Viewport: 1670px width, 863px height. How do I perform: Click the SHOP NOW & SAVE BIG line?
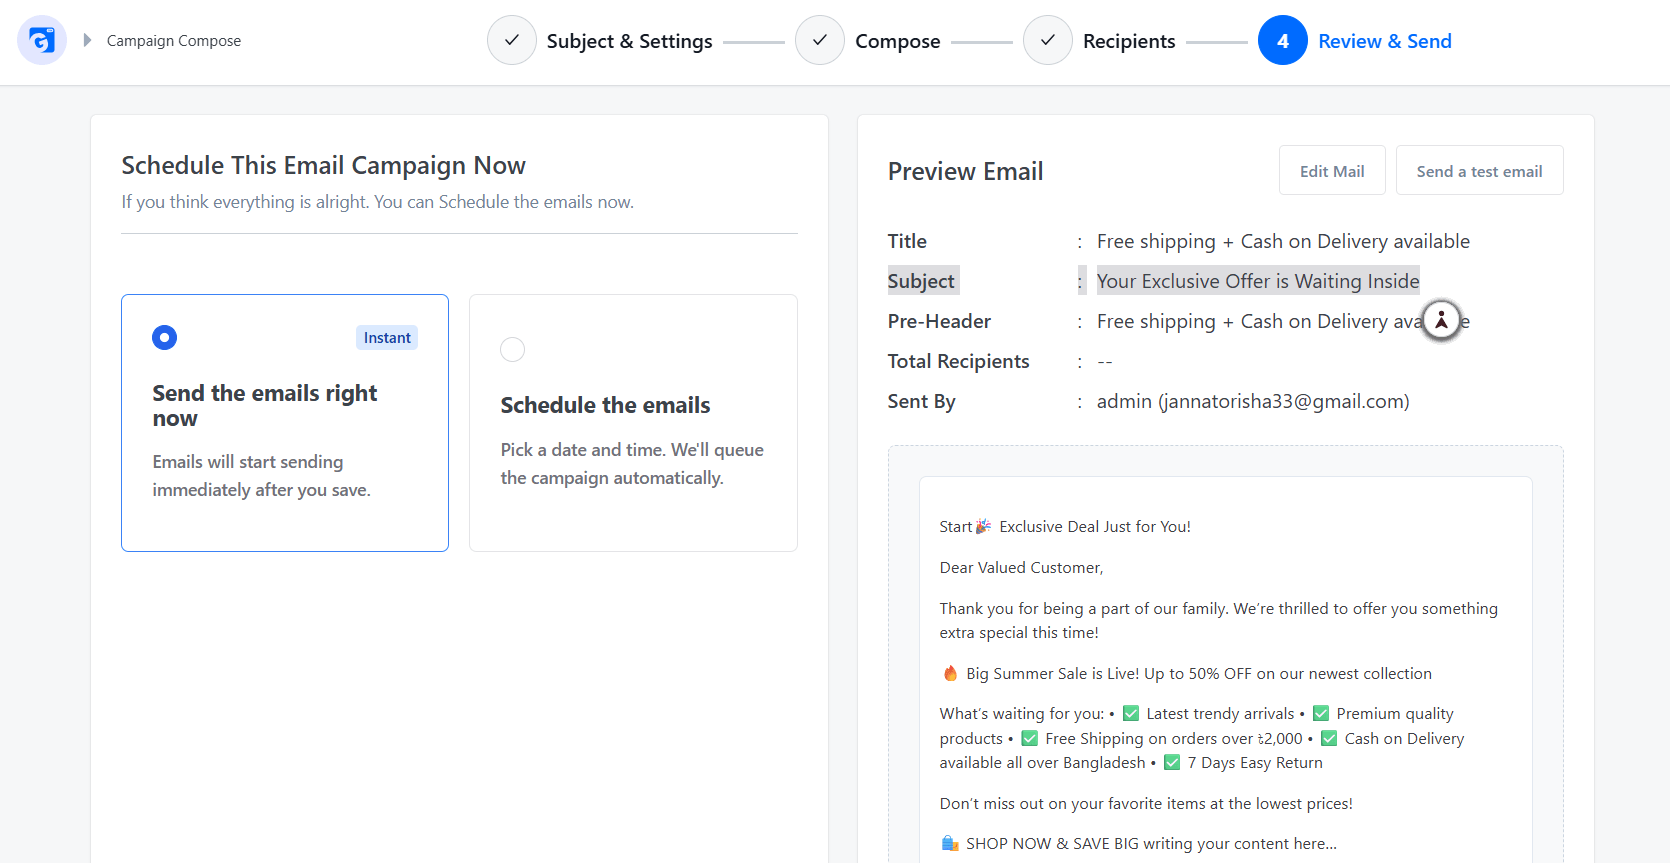[1138, 843]
